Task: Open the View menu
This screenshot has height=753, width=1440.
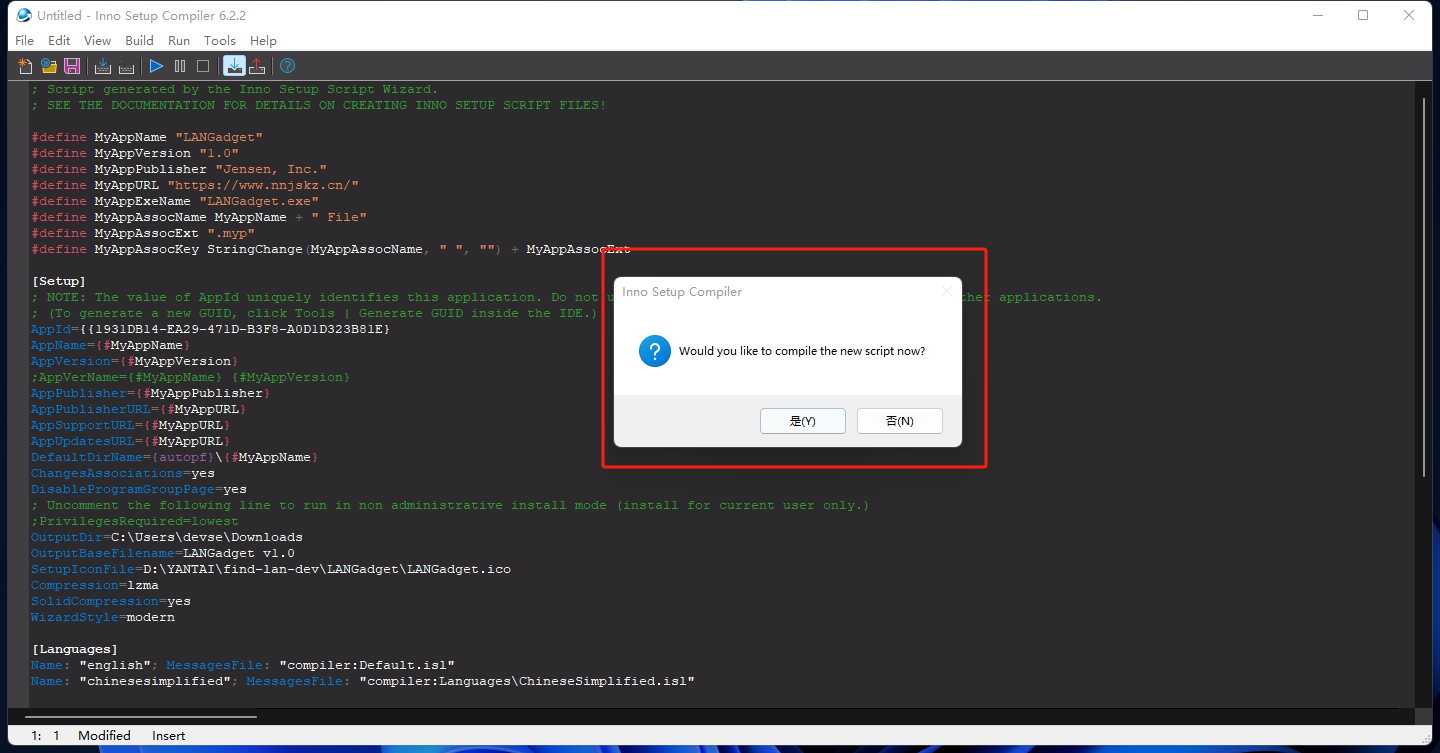Action: coord(98,40)
